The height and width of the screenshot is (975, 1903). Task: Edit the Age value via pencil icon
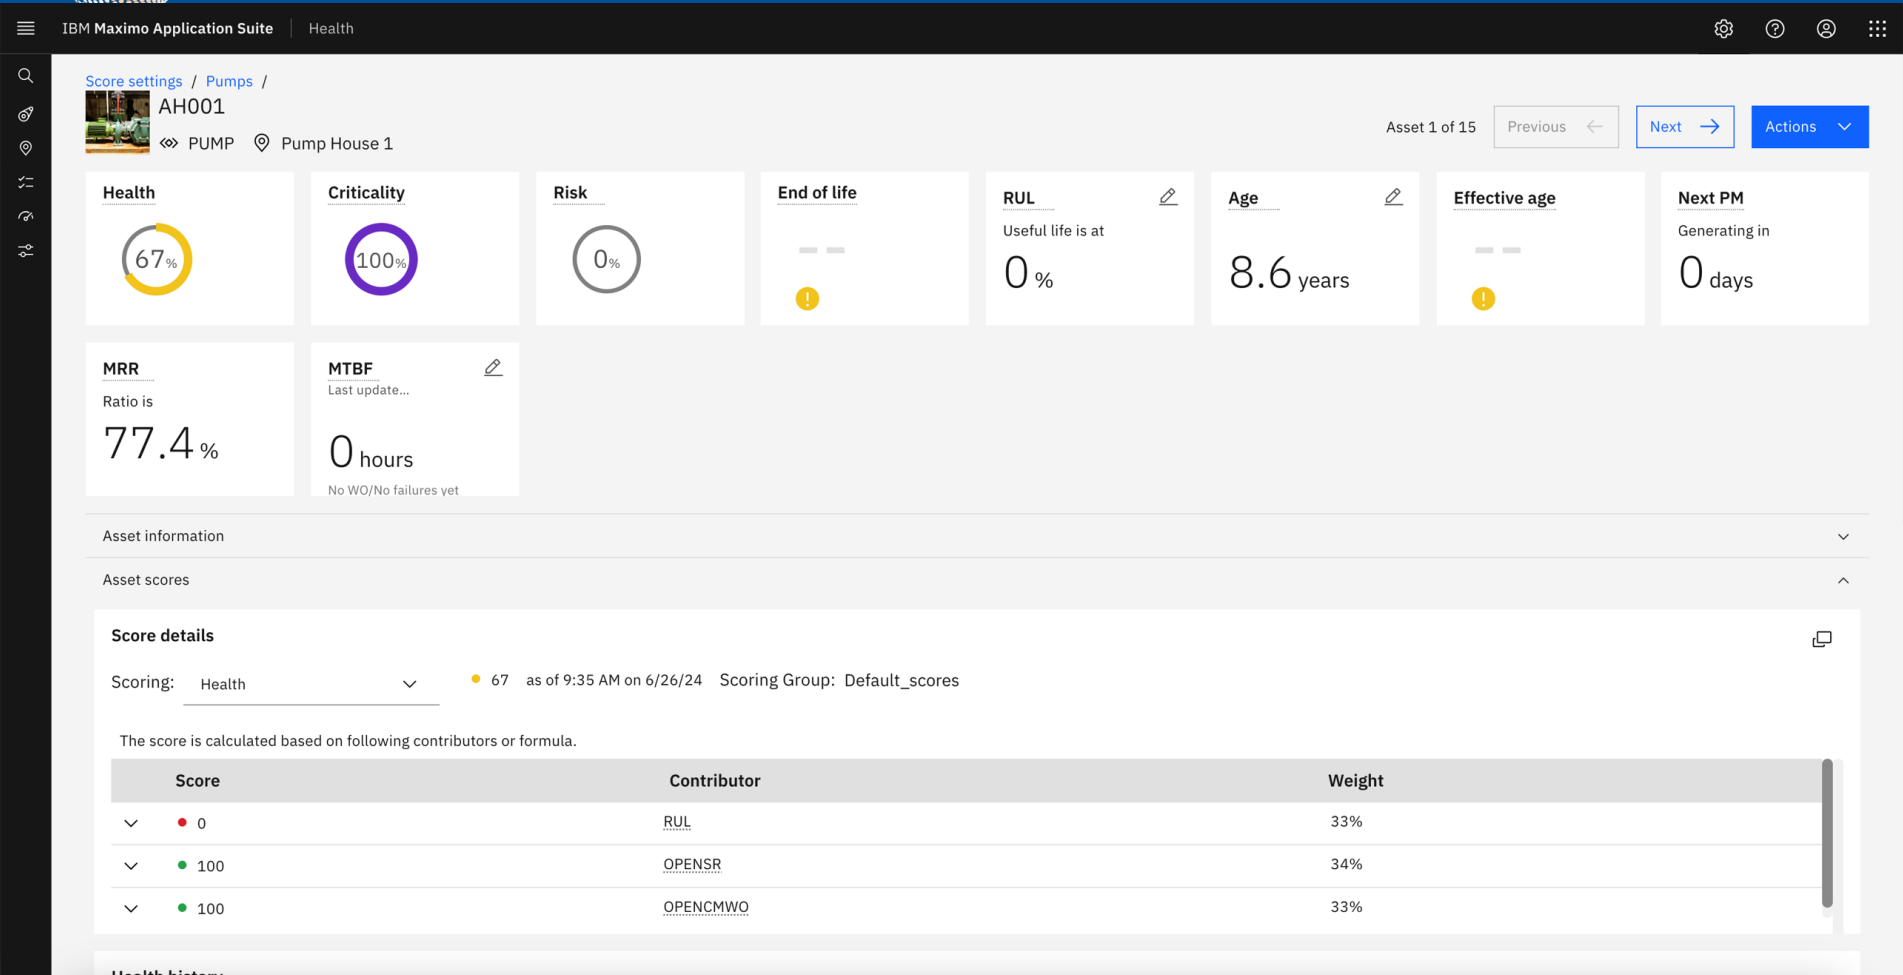click(x=1393, y=197)
